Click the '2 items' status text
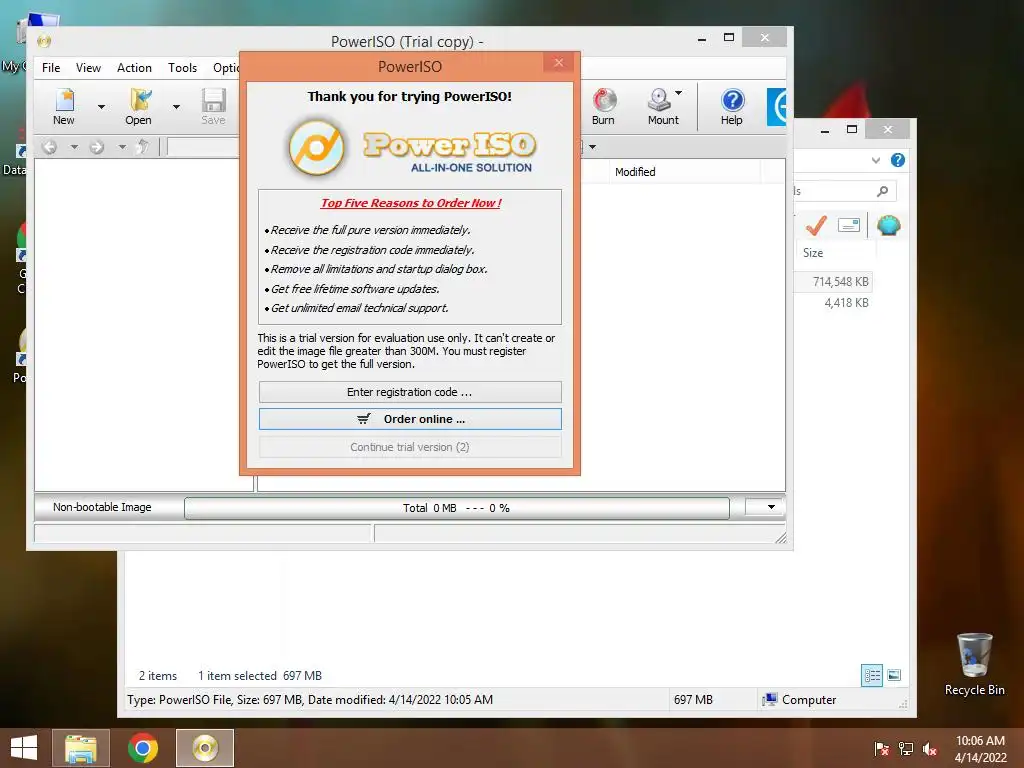 pyautogui.click(x=158, y=675)
